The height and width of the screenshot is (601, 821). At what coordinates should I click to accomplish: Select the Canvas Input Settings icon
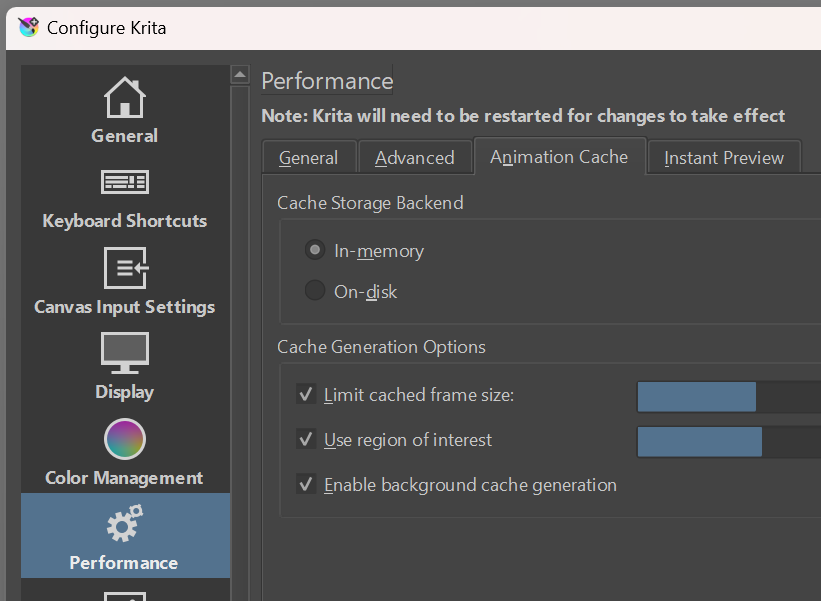(x=125, y=268)
